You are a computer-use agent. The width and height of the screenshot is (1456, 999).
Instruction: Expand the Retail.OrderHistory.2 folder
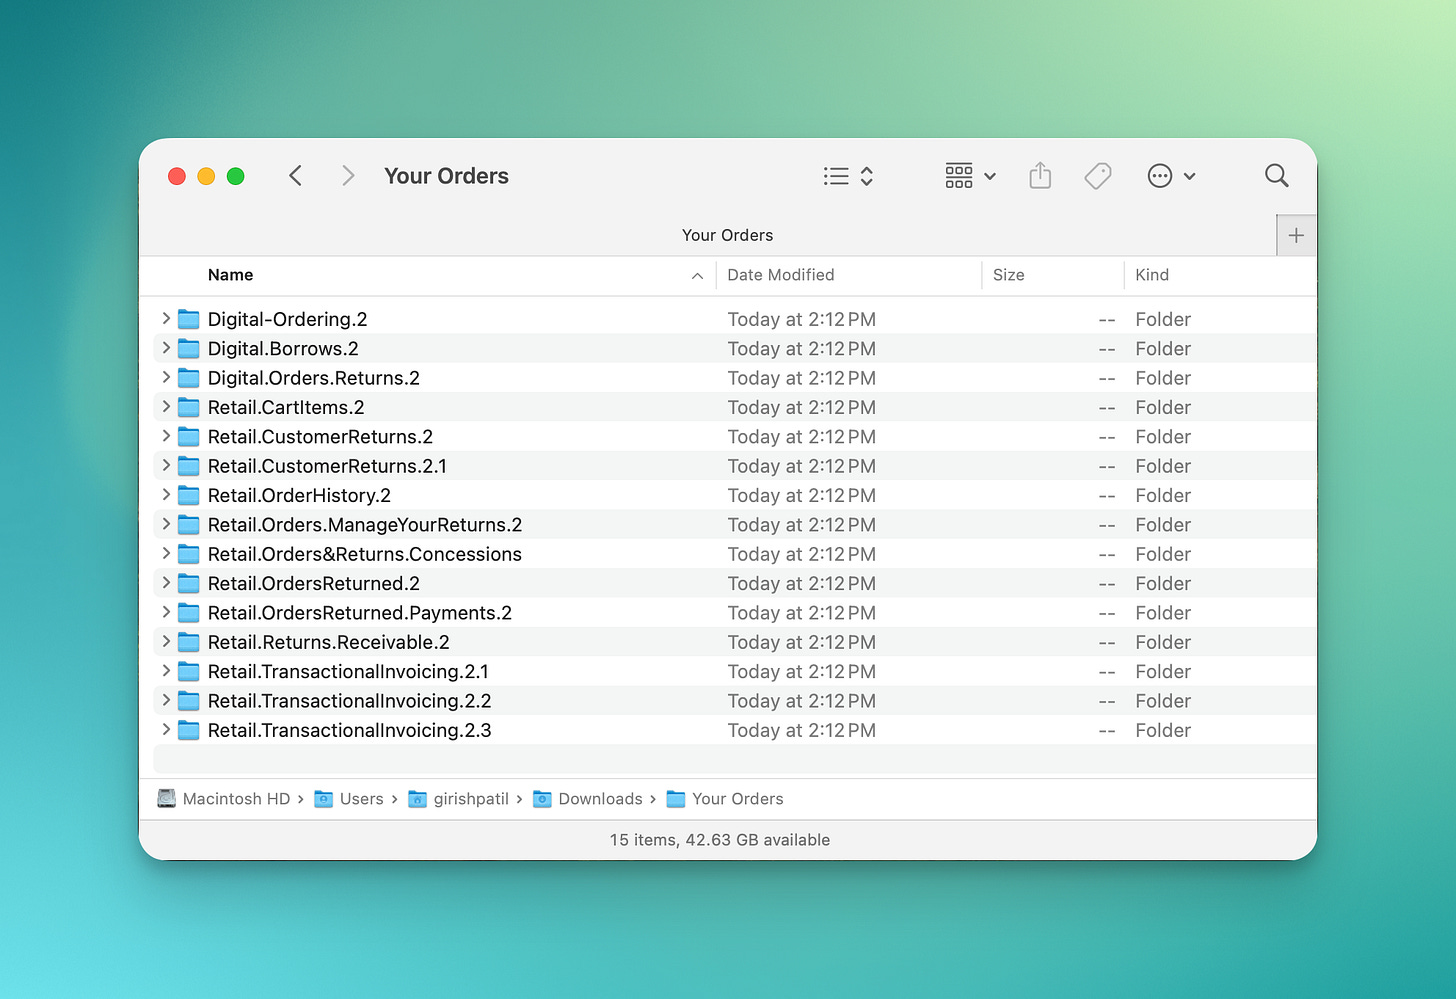pyautogui.click(x=166, y=495)
